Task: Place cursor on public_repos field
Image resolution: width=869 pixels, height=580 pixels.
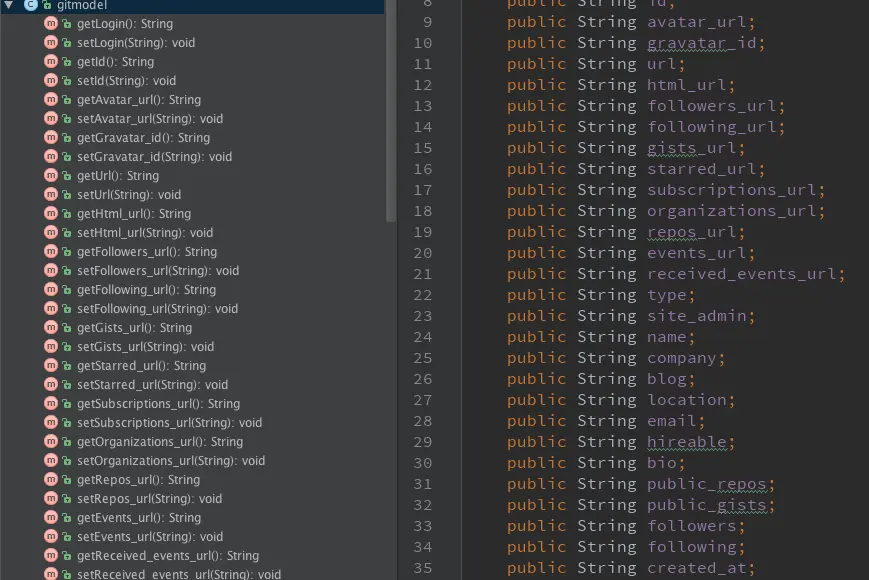Action: (x=706, y=484)
